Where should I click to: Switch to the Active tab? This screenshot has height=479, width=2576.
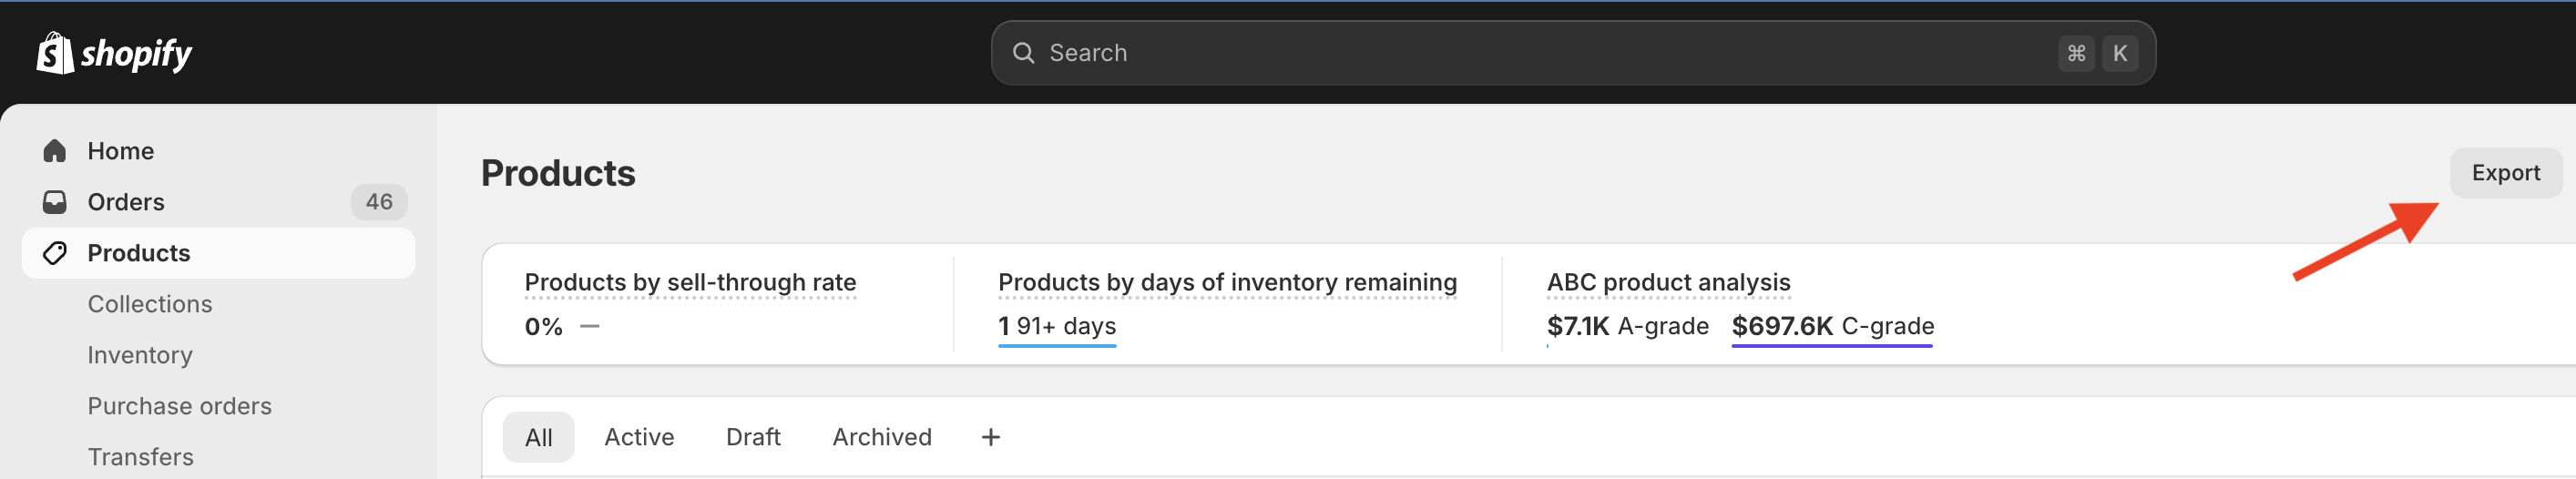pos(639,437)
